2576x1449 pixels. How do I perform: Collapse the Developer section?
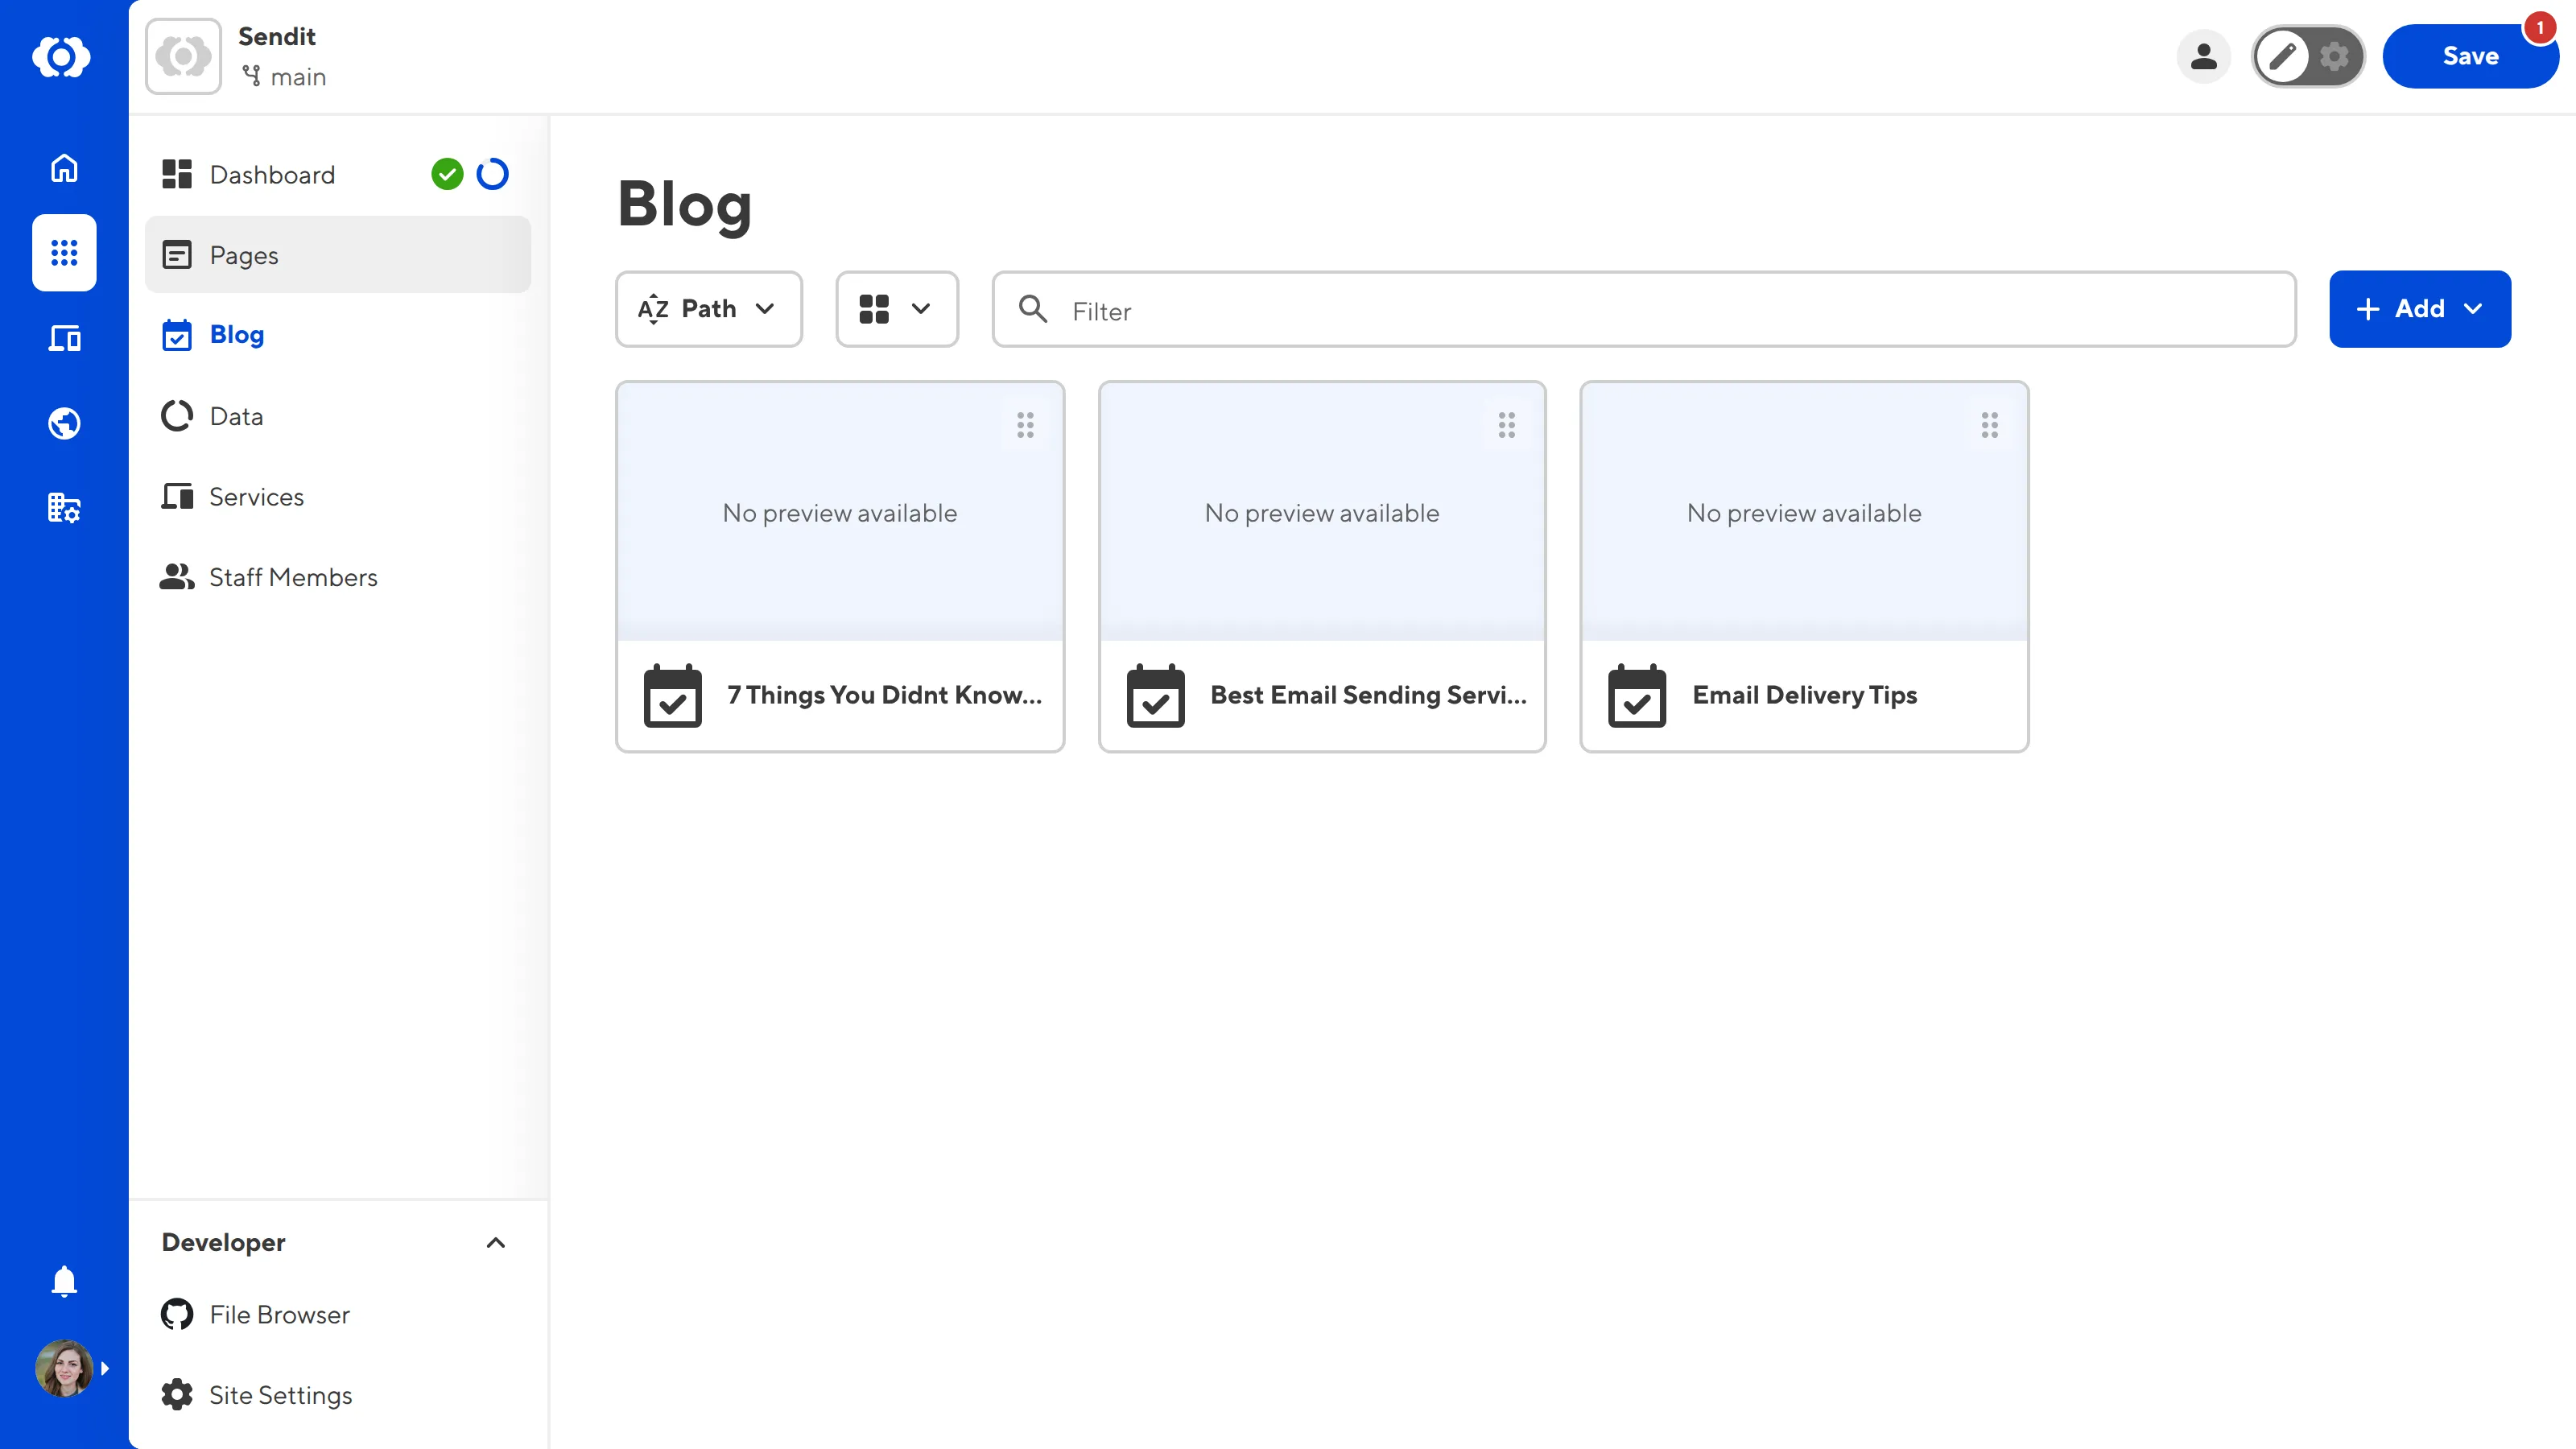click(x=495, y=1242)
